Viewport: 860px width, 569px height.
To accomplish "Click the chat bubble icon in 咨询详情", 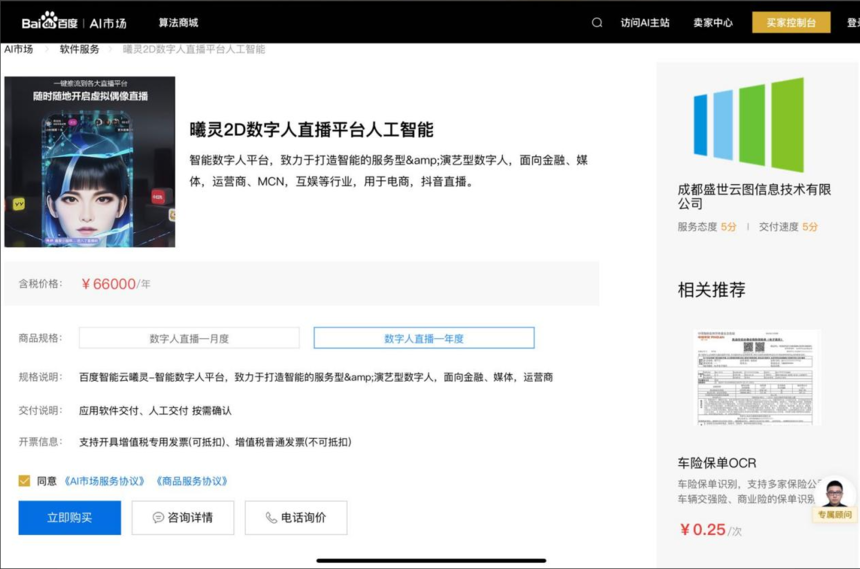I will coord(158,517).
